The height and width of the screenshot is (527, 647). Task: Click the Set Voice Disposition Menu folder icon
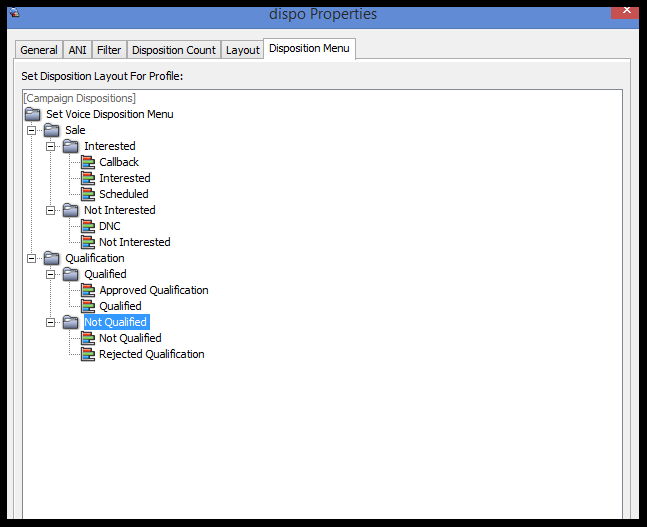(x=33, y=114)
